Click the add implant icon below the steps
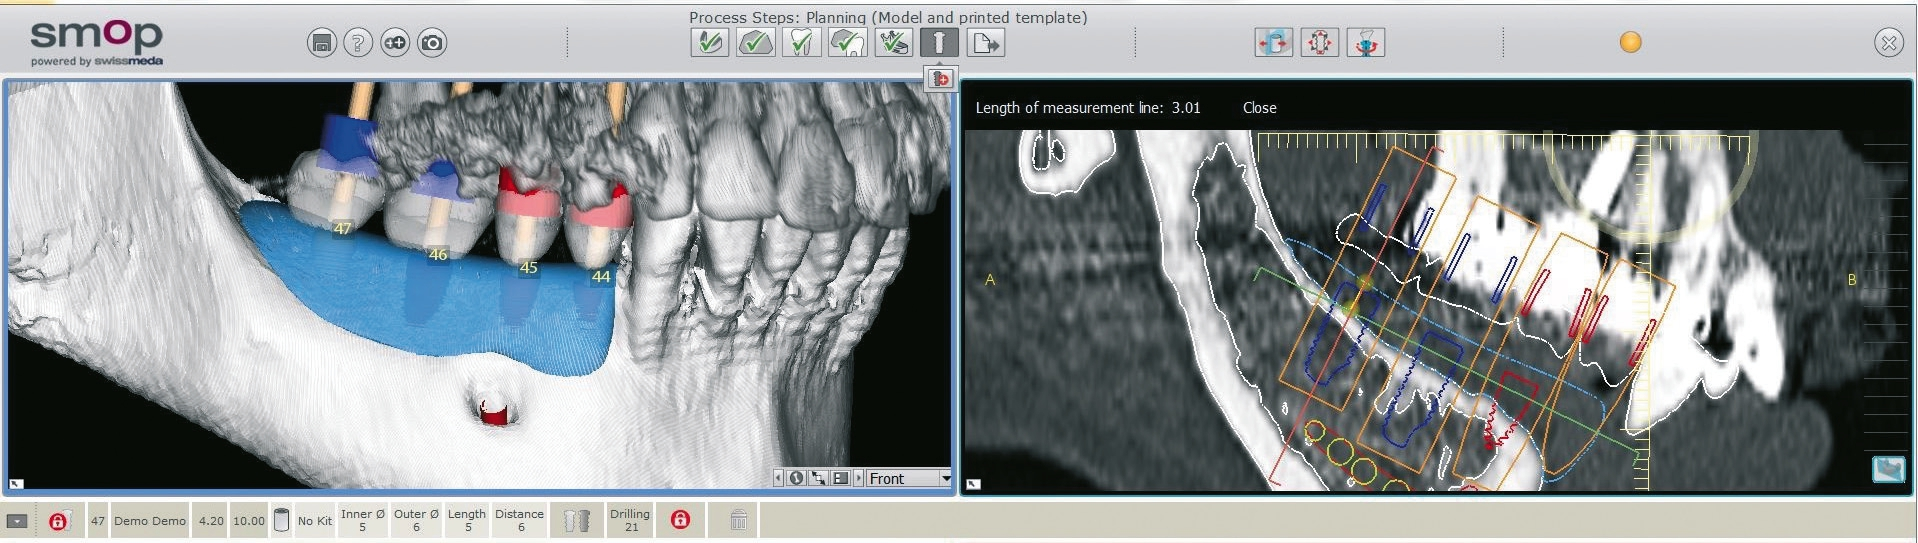Viewport: 1918px width, 543px height. (940, 79)
